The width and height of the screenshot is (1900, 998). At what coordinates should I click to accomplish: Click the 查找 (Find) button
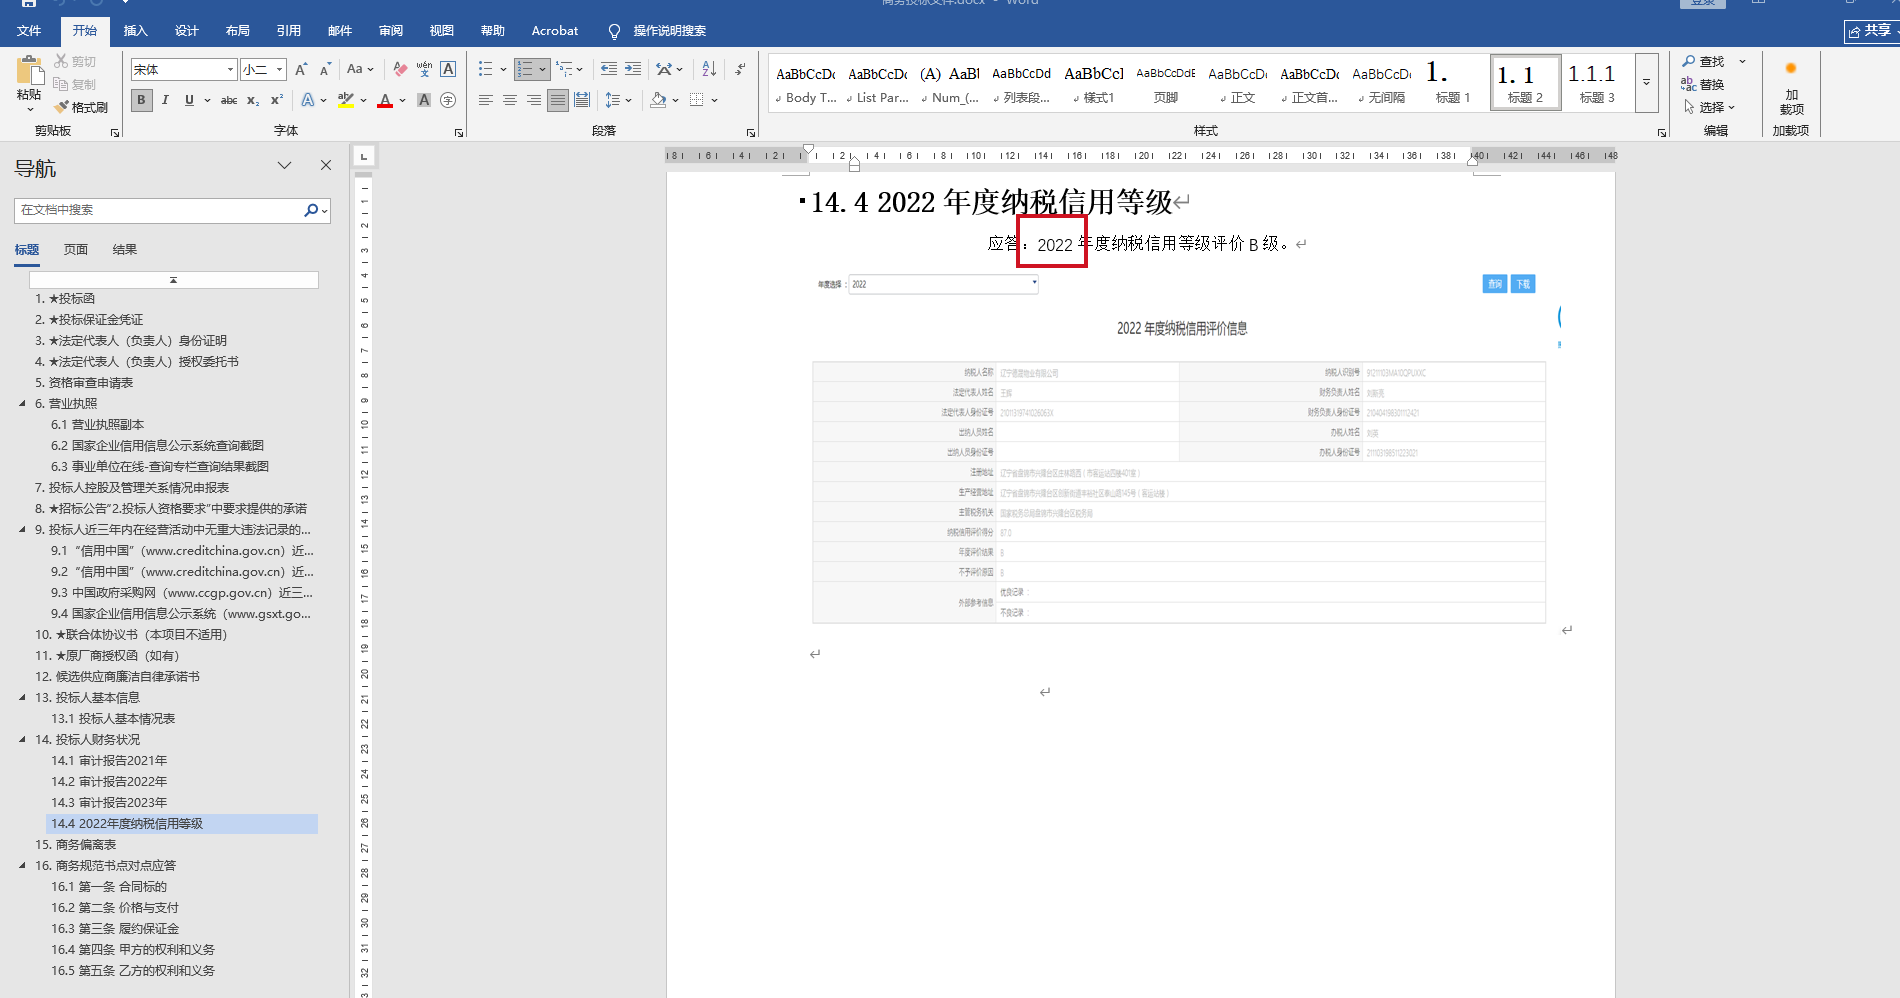pos(1704,61)
